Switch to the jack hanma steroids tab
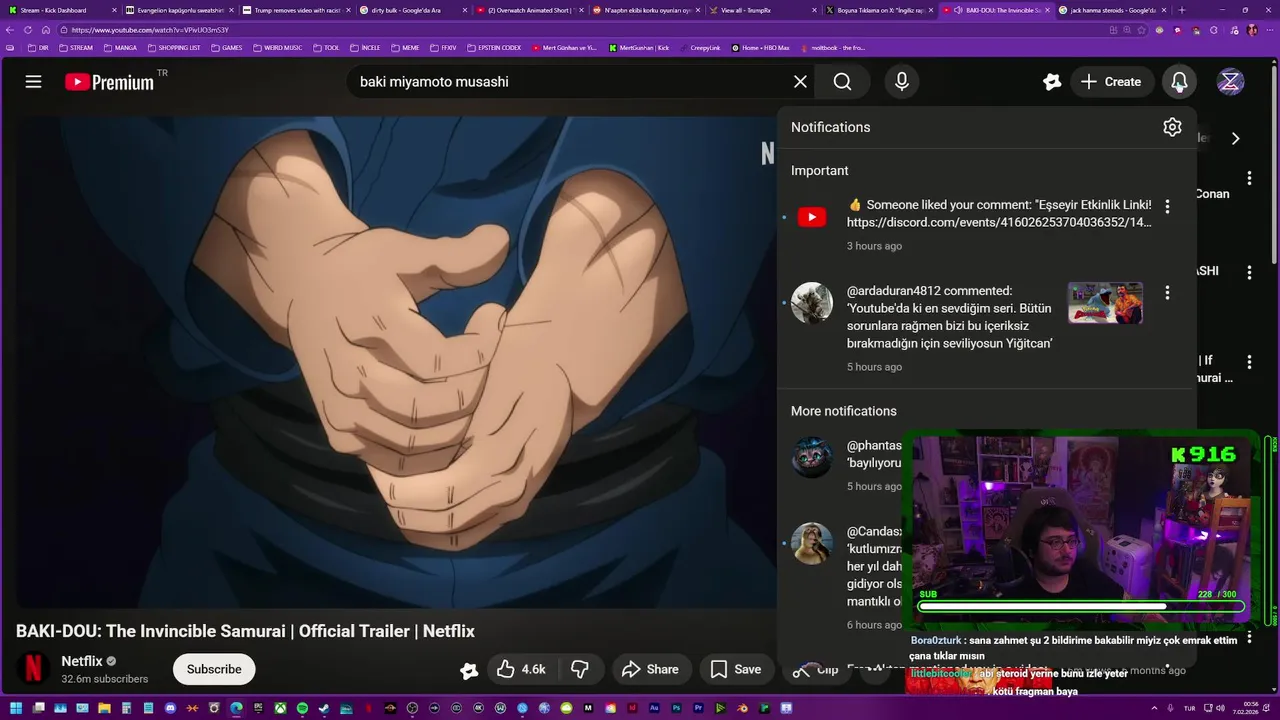1280x720 pixels. [x=1113, y=10]
